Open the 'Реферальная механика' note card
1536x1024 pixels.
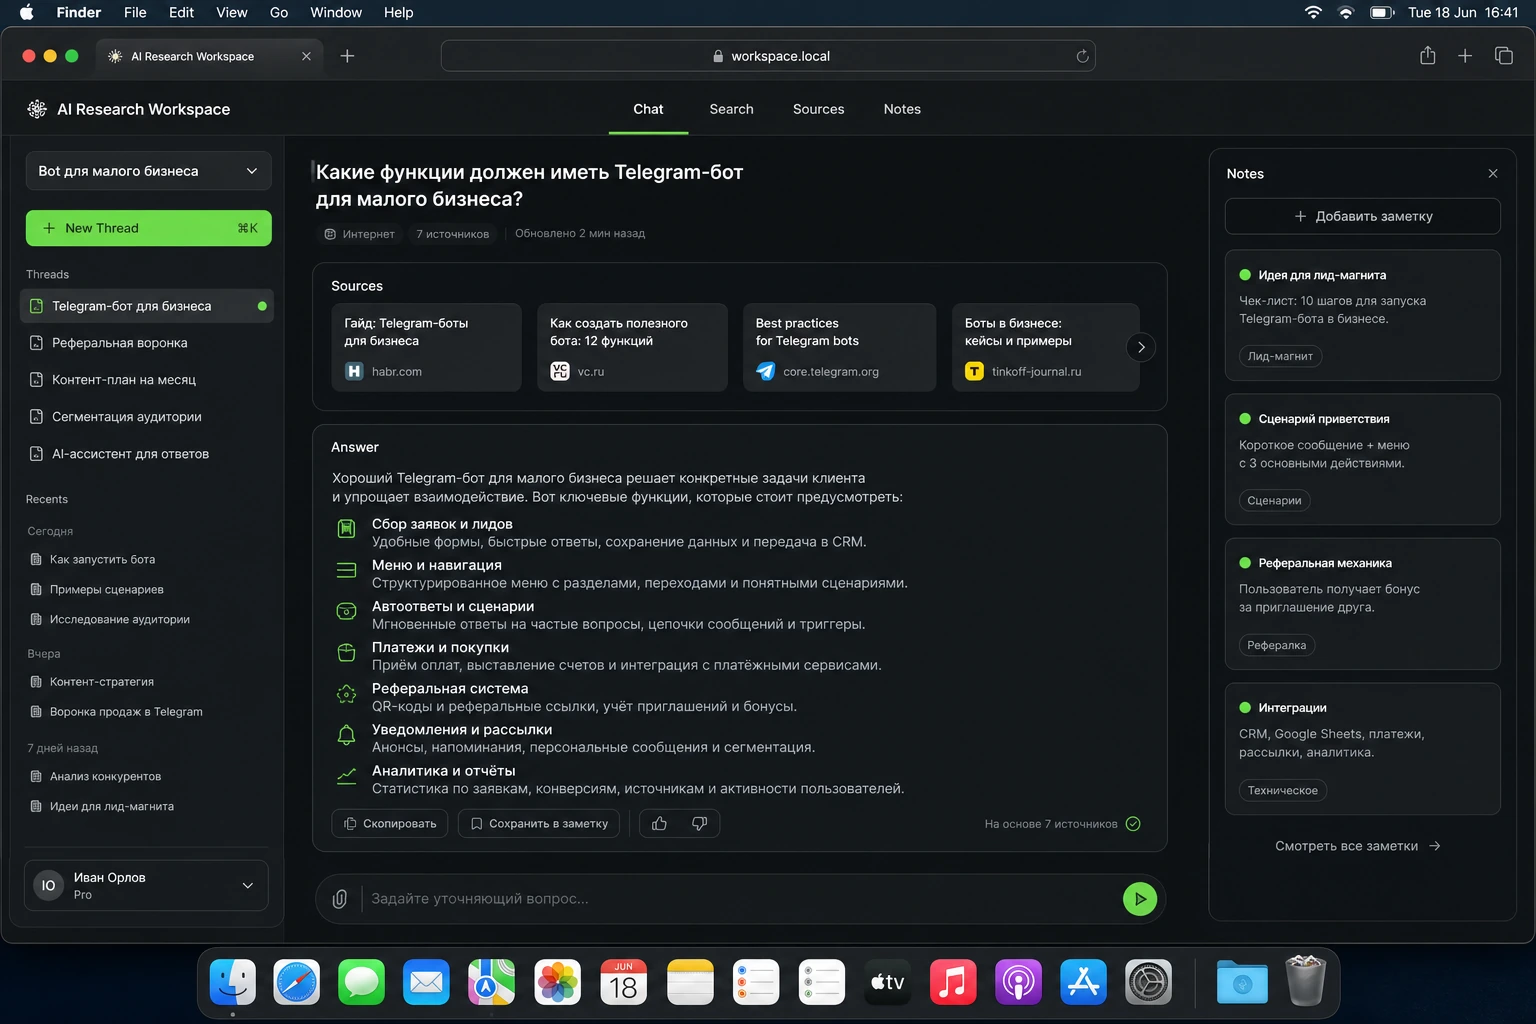[1363, 604]
